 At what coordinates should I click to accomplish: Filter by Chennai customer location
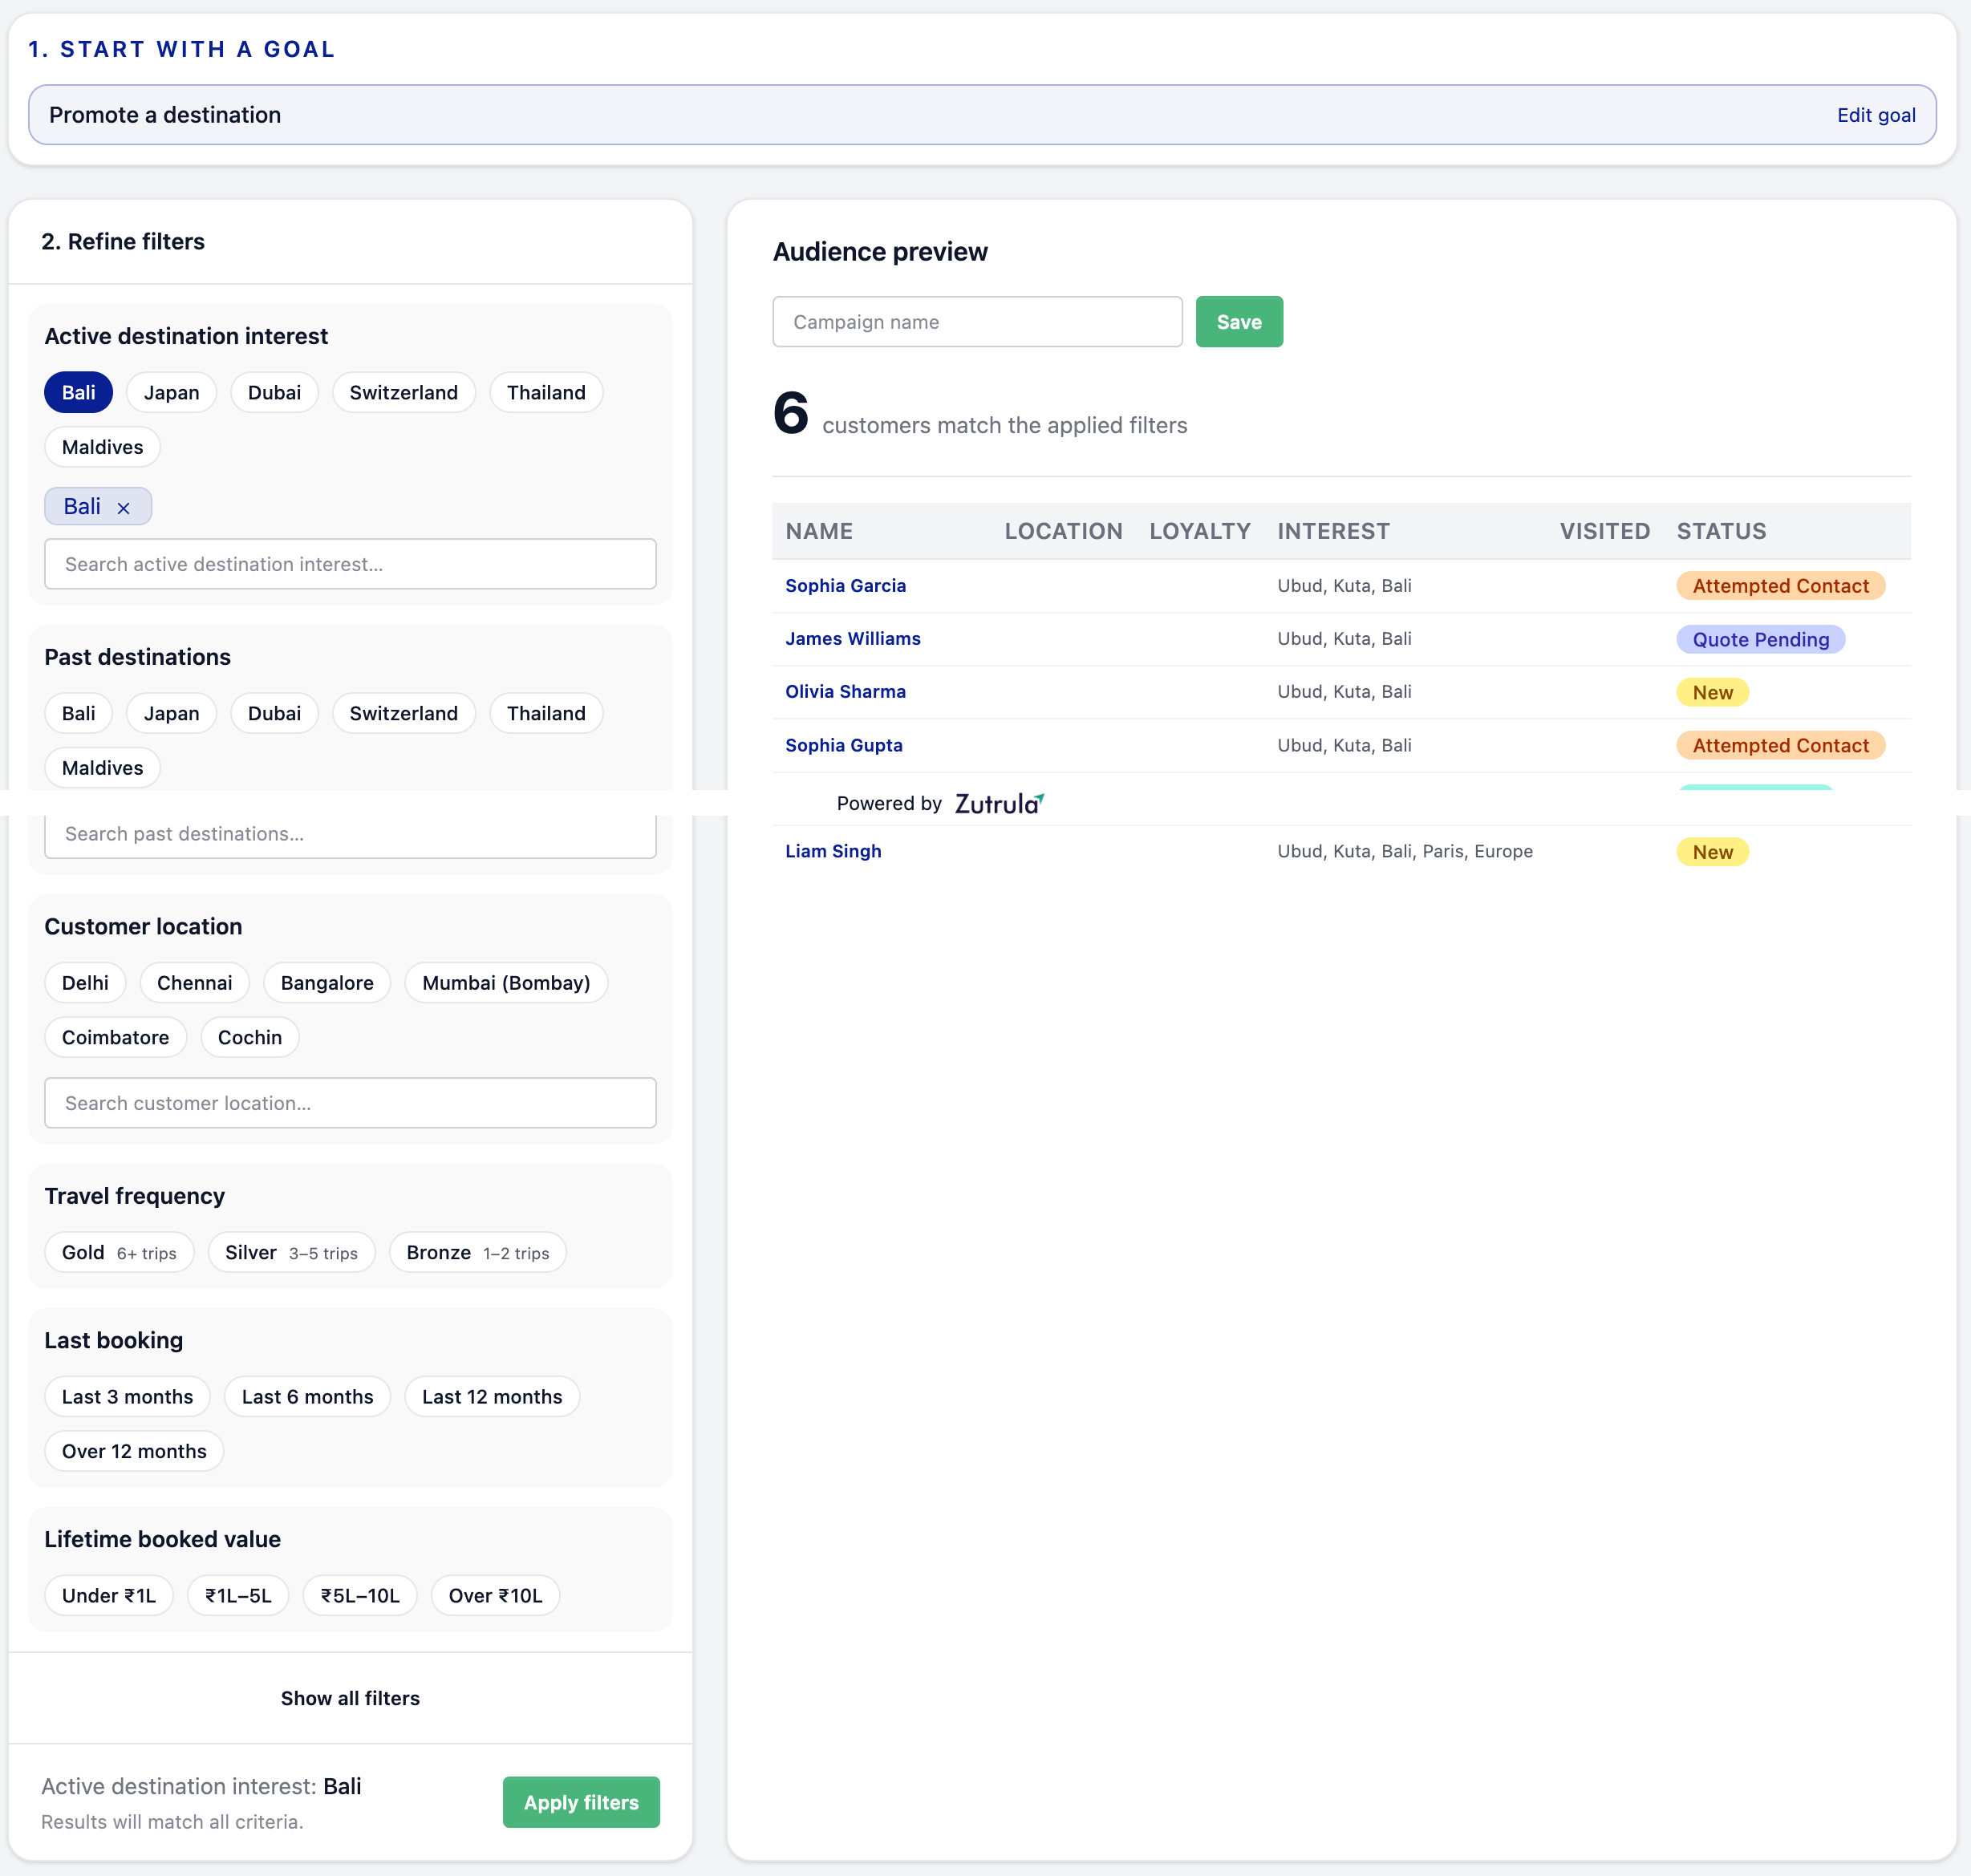coord(194,983)
